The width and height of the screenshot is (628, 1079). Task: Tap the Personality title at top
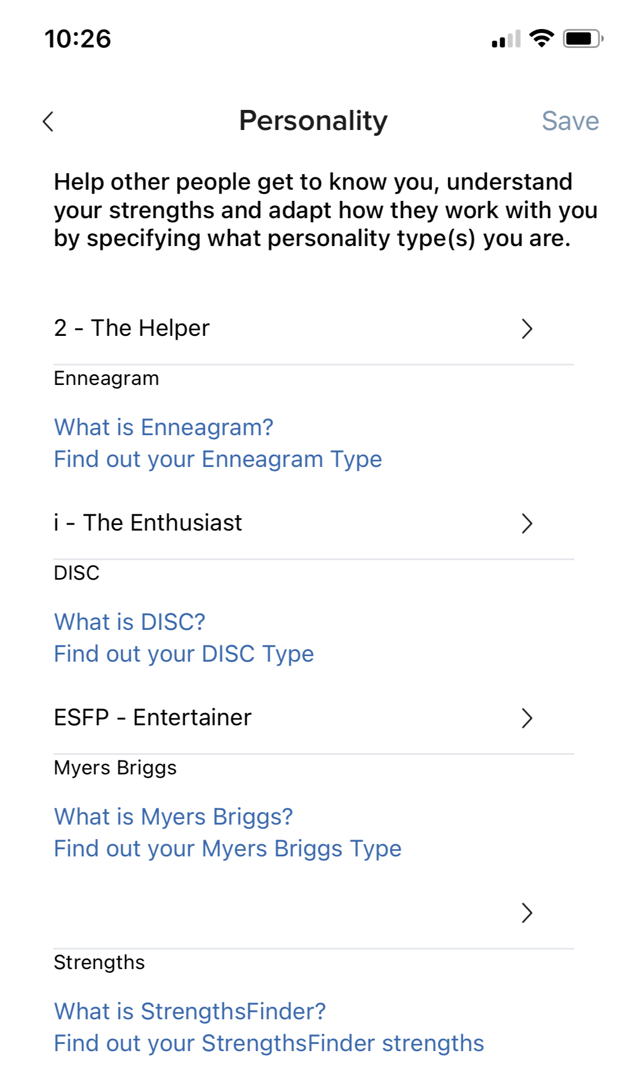click(x=313, y=120)
